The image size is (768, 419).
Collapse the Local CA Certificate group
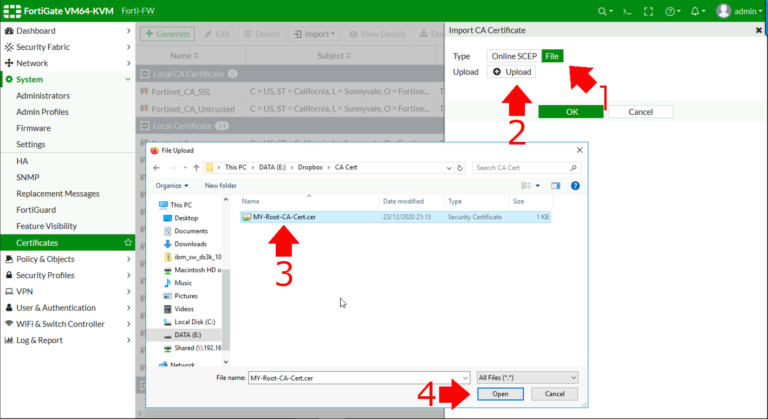click(x=145, y=74)
